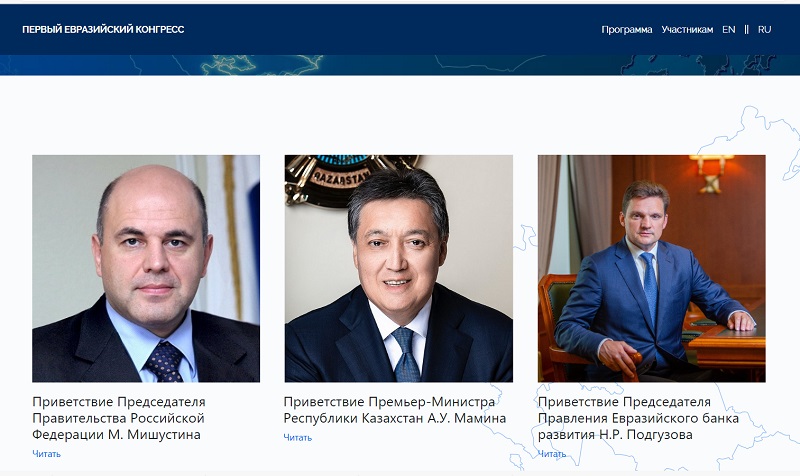Image resolution: width=800 pixels, height=476 pixels.
Task: Click Читать under Mamin's greeting
Action: coord(297,437)
